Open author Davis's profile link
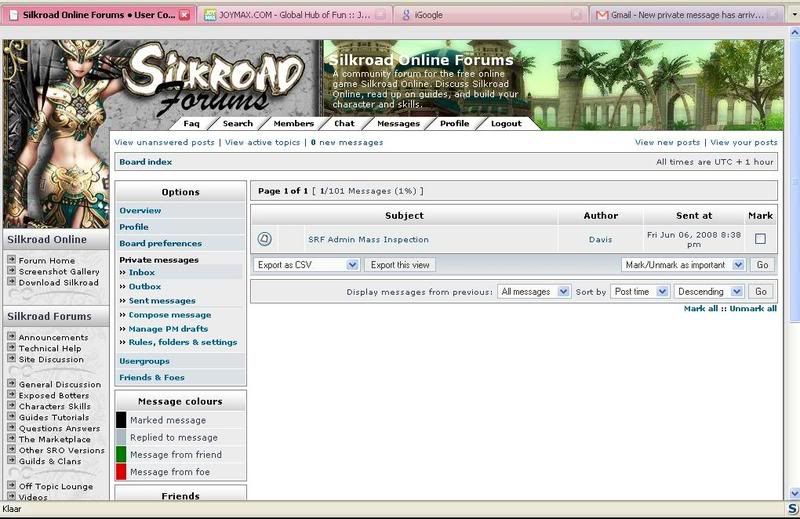 pyautogui.click(x=601, y=239)
